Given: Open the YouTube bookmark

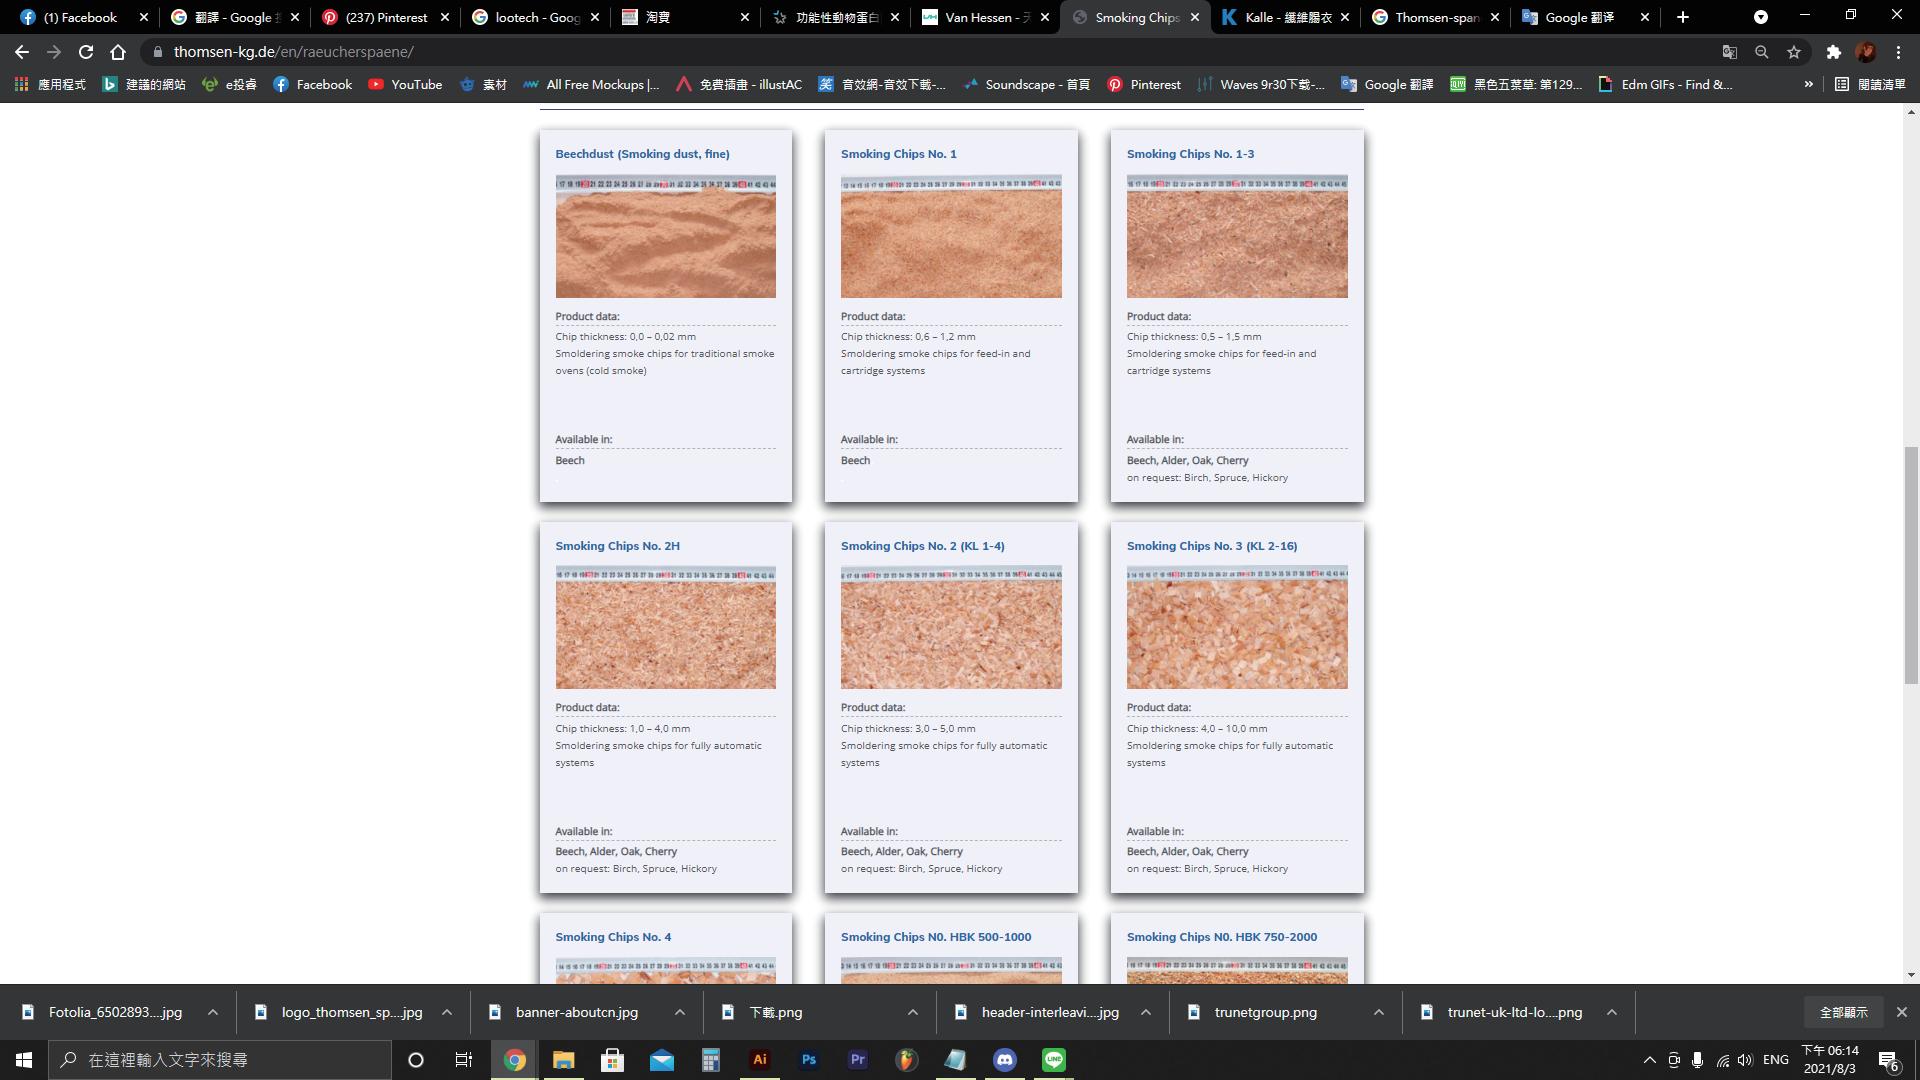Looking at the screenshot, I should [405, 85].
